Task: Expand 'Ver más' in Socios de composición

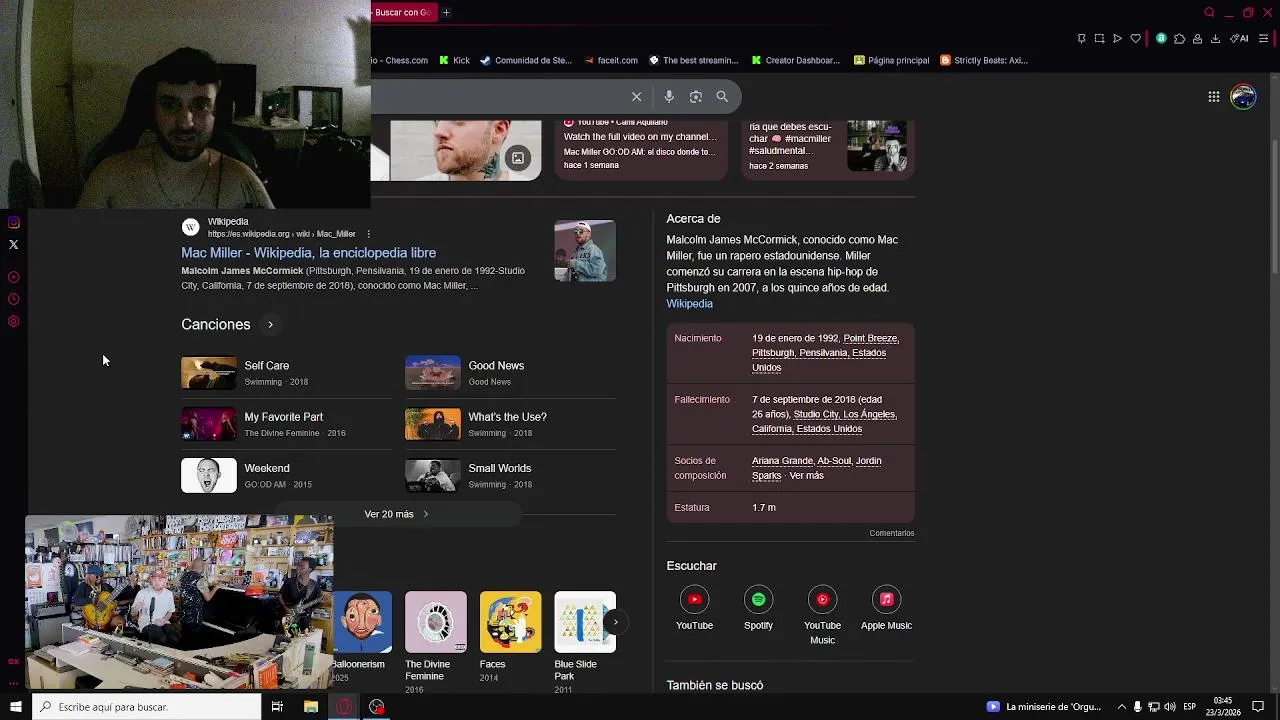Action: pos(806,476)
